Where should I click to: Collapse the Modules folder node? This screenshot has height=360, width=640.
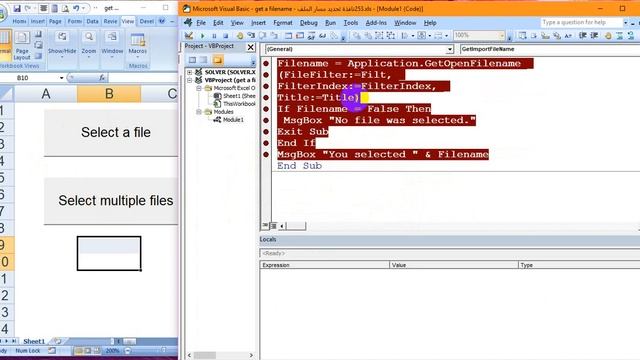[199, 112]
